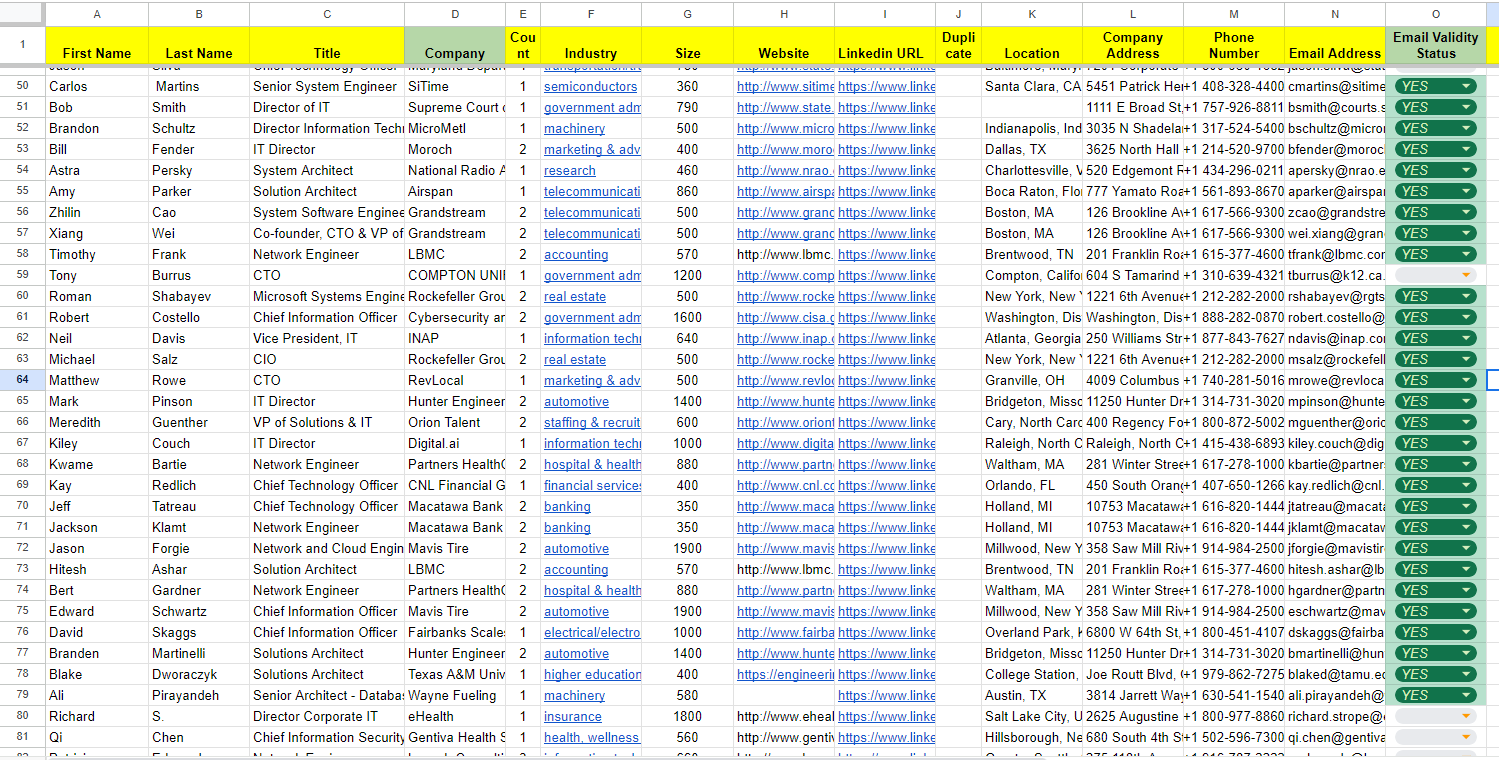Select the Pirayandeh last name cell
The width and height of the screenshot is (1499, 760).
point(199,695)
